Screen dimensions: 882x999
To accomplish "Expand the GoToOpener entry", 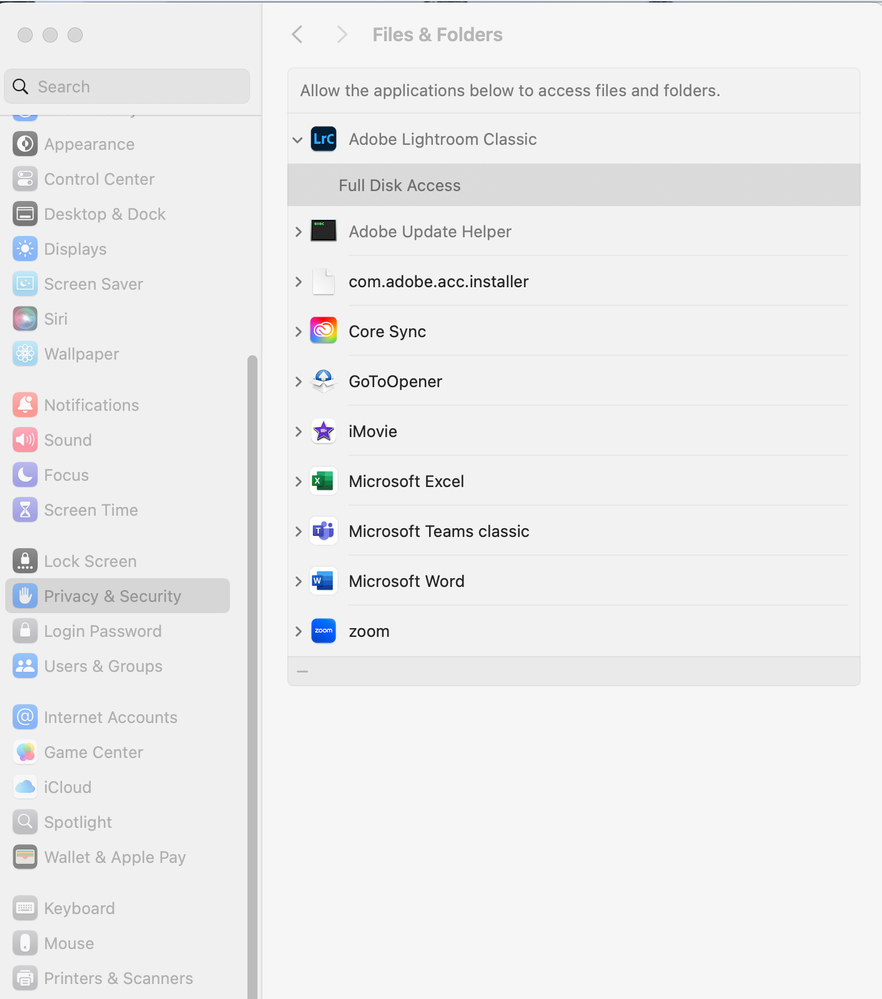I will point(298,381).
